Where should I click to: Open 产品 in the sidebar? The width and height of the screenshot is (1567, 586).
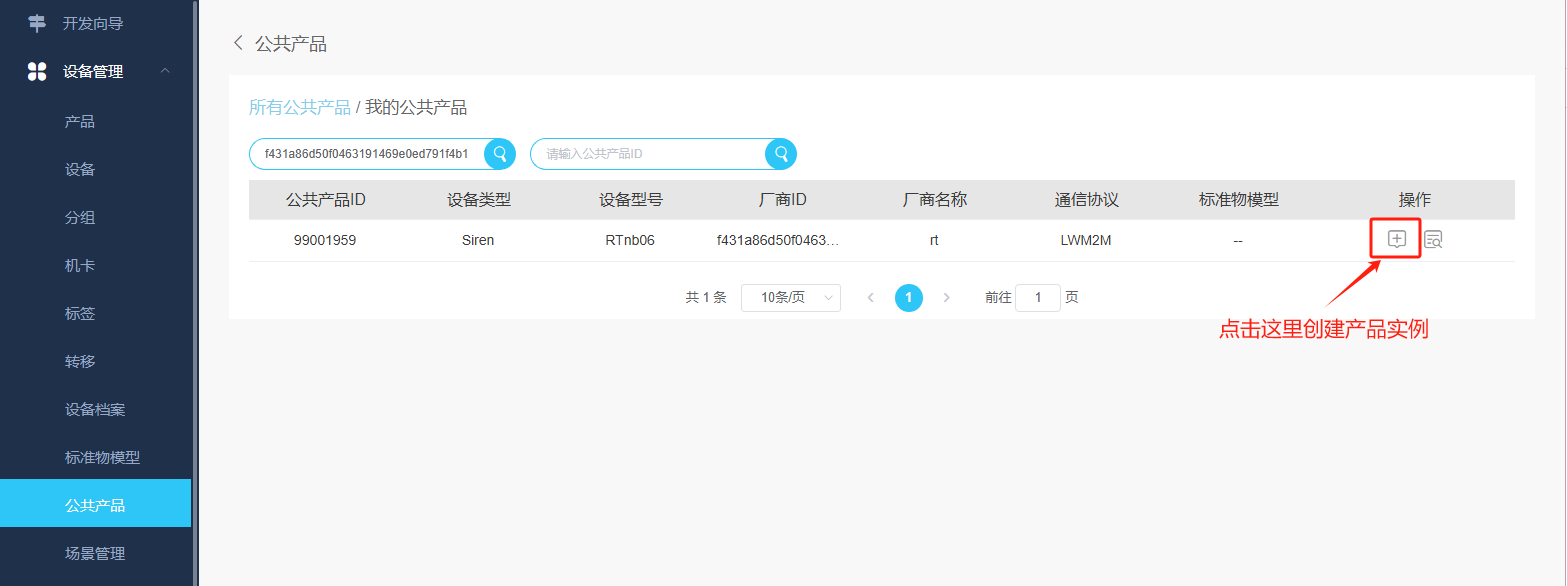coord(80,121)
